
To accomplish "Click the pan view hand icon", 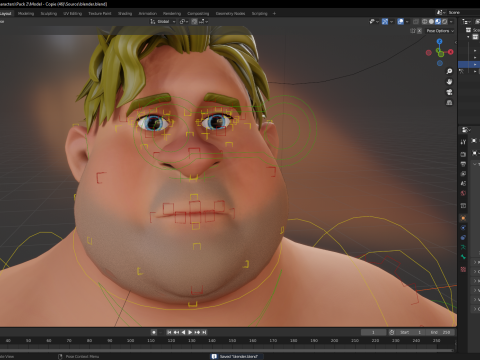I will click(x=449, y=82).
